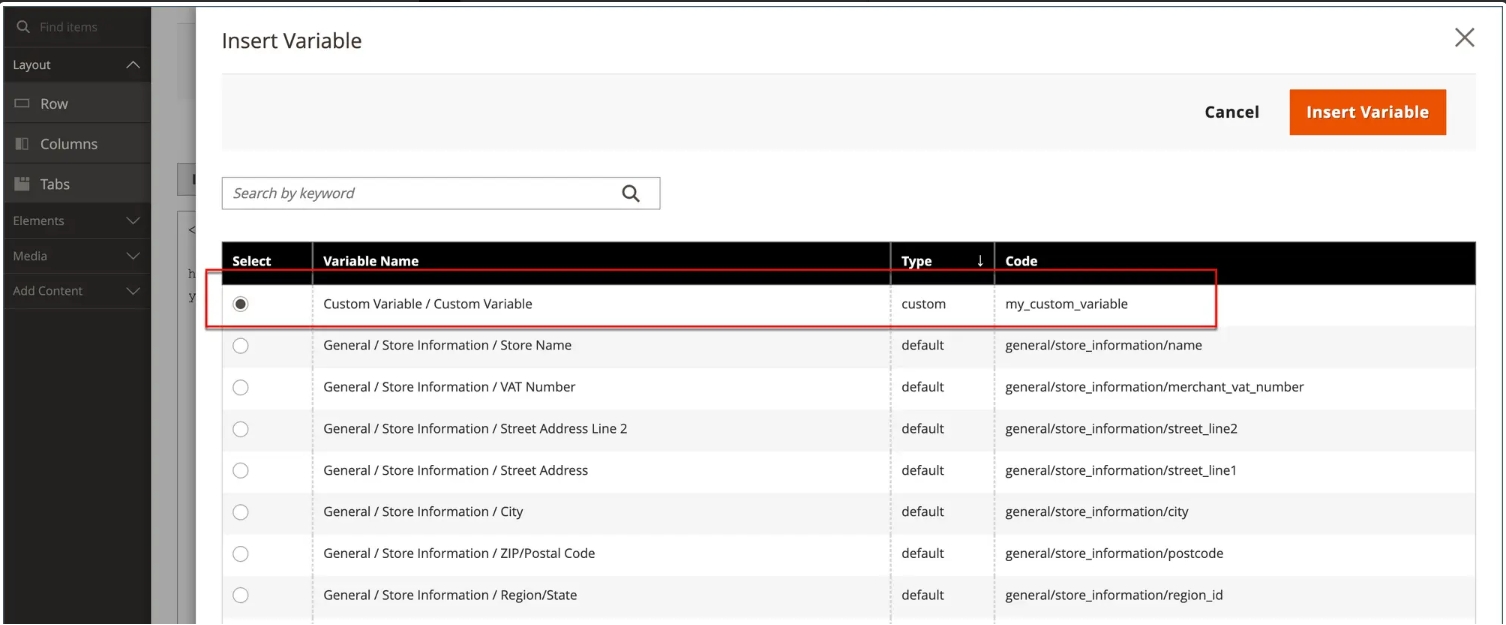
Task: Click the Insert Variable dialog title
Action: 292,41
